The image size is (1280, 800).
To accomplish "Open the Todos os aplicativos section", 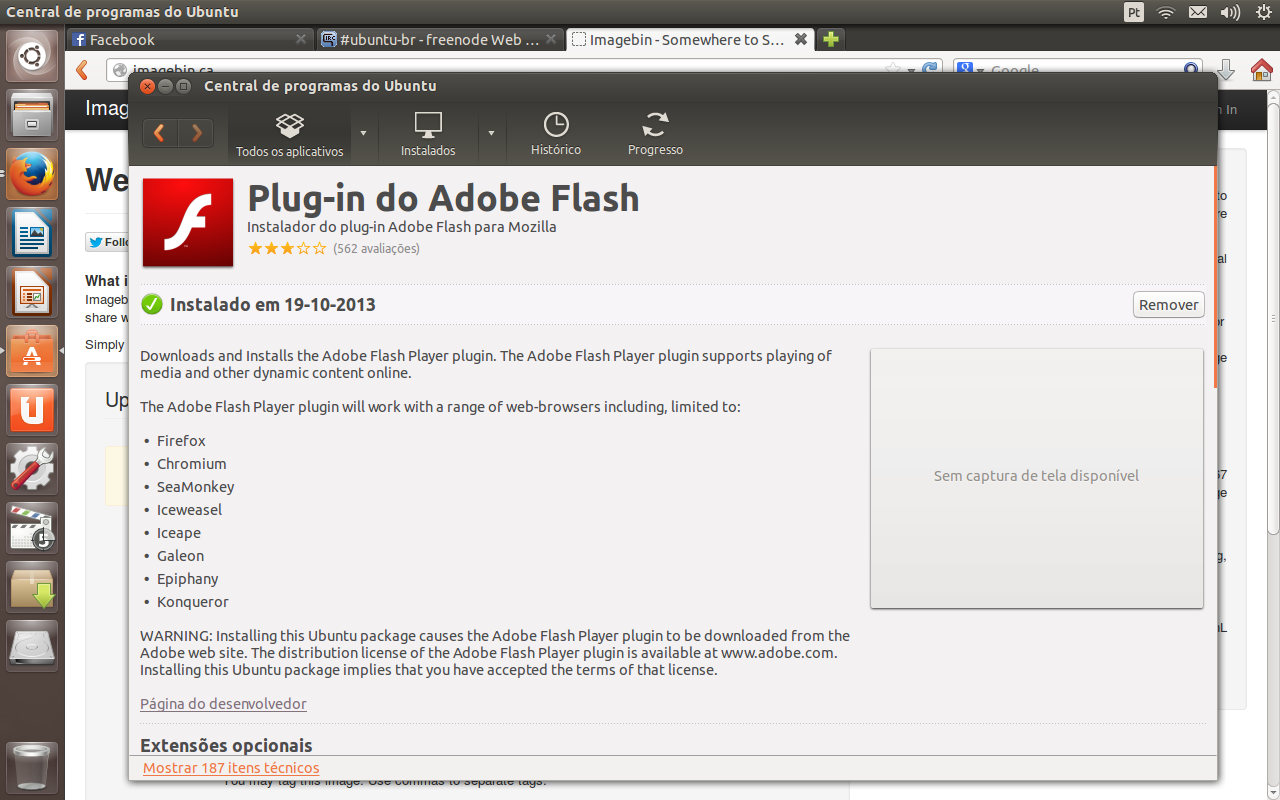I will 289,135.
